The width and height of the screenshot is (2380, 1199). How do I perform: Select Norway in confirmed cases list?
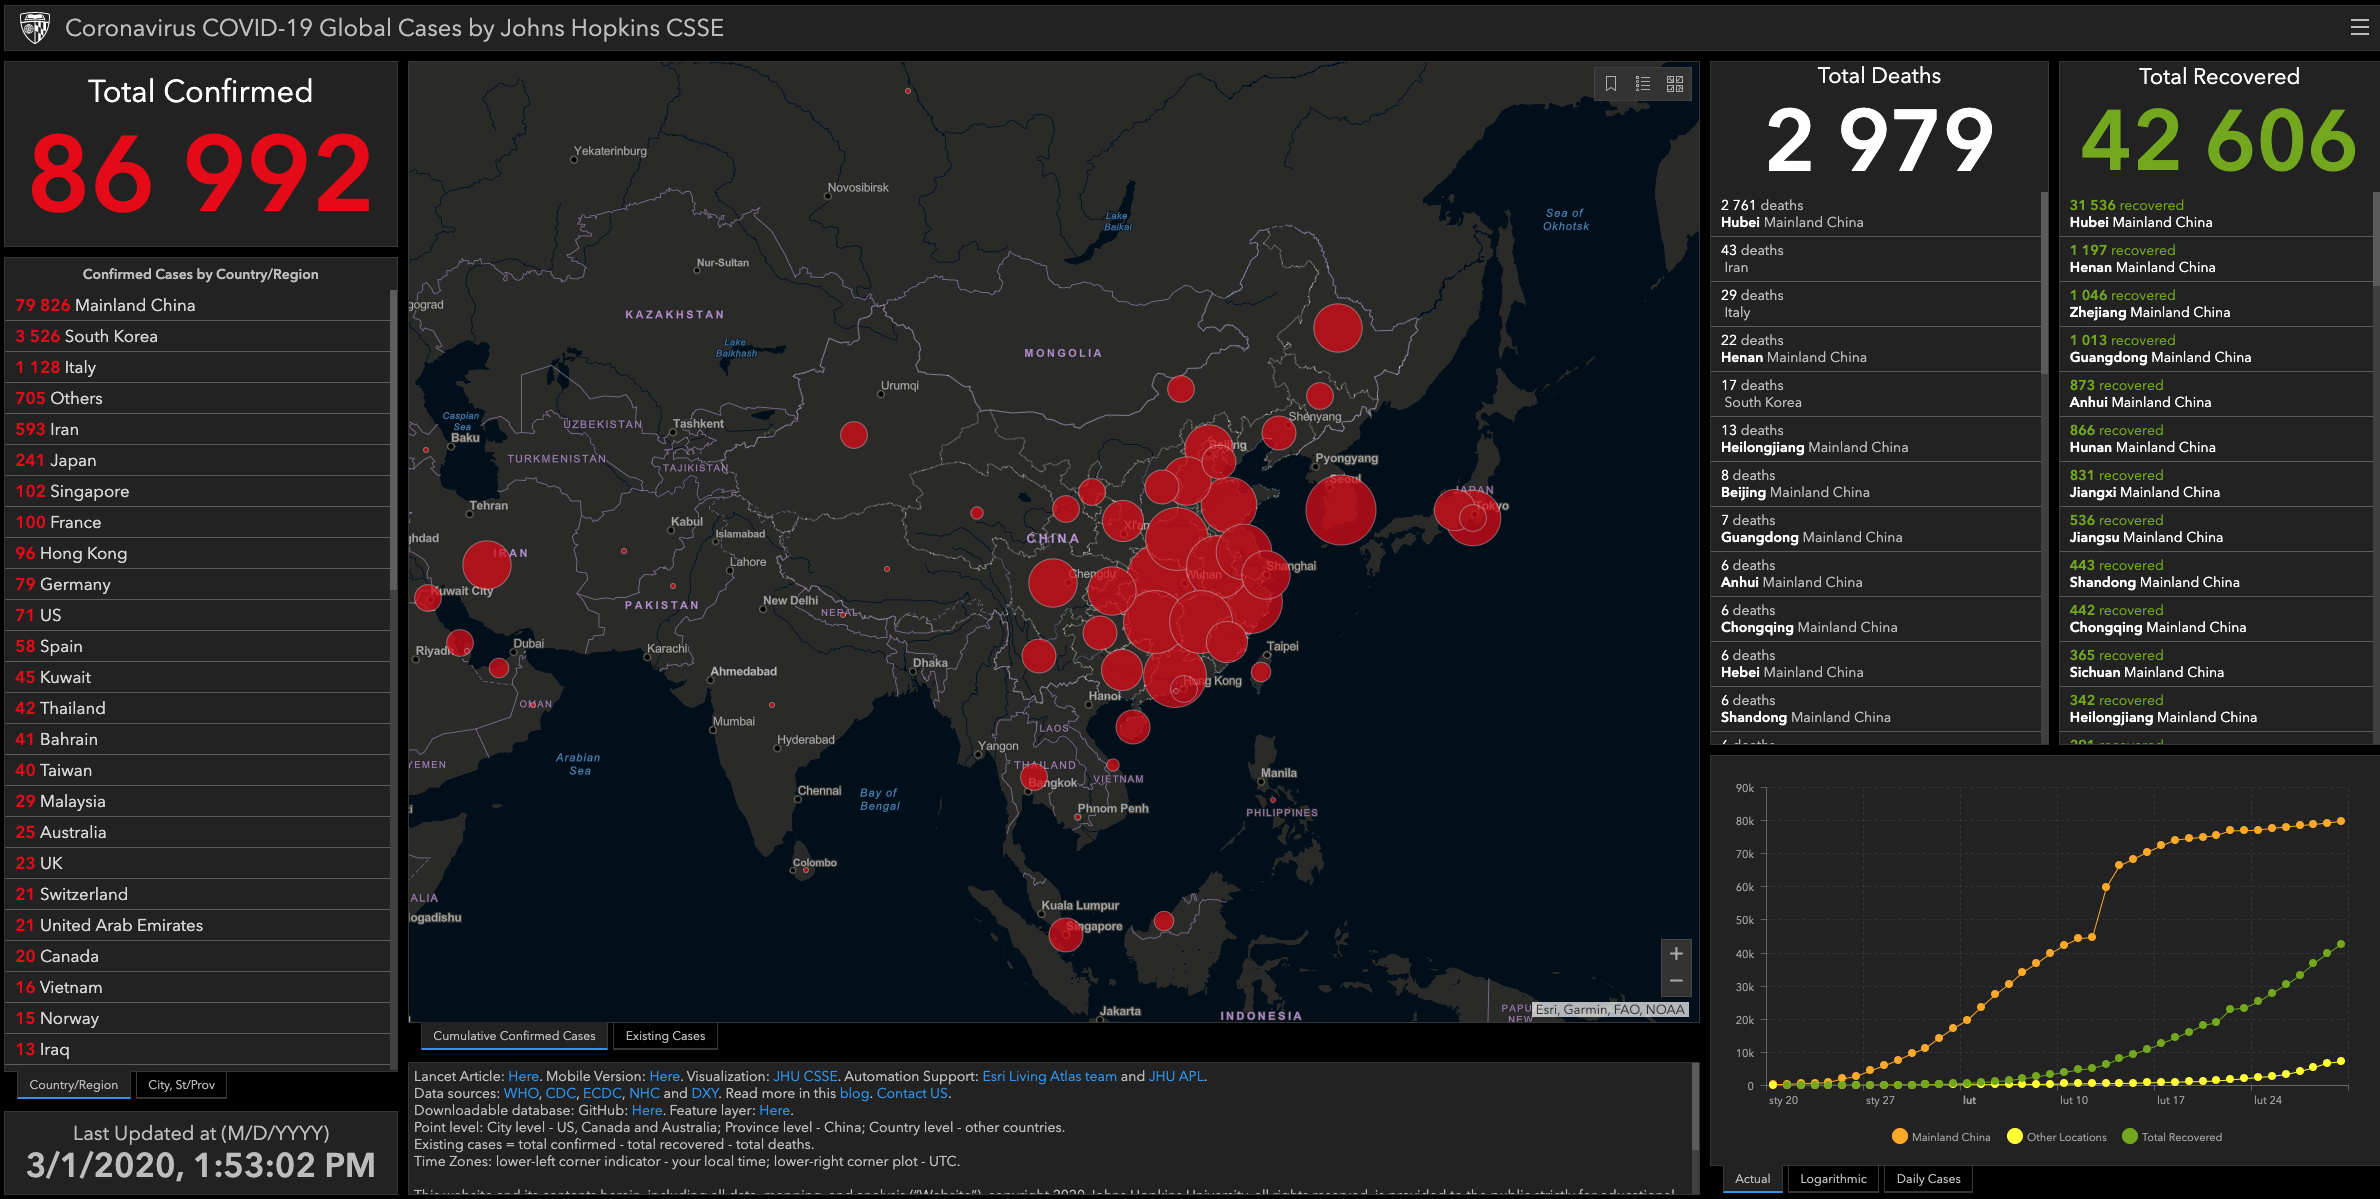click(198, 1018)
